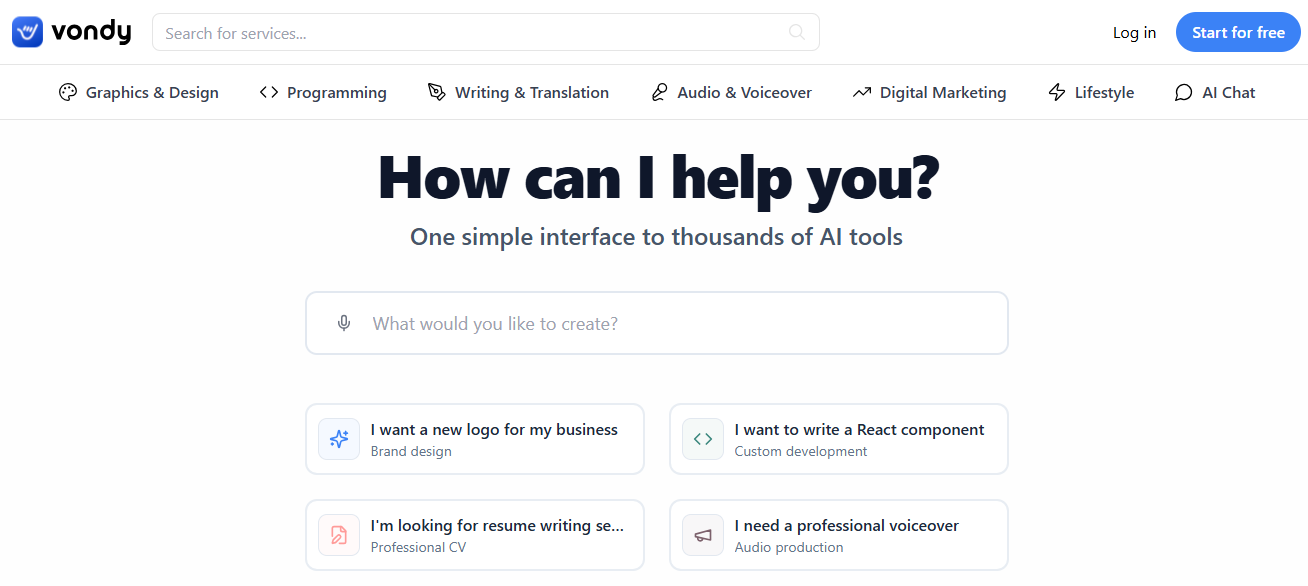
Task: Click the Log in link
Action: (1134, 33)
